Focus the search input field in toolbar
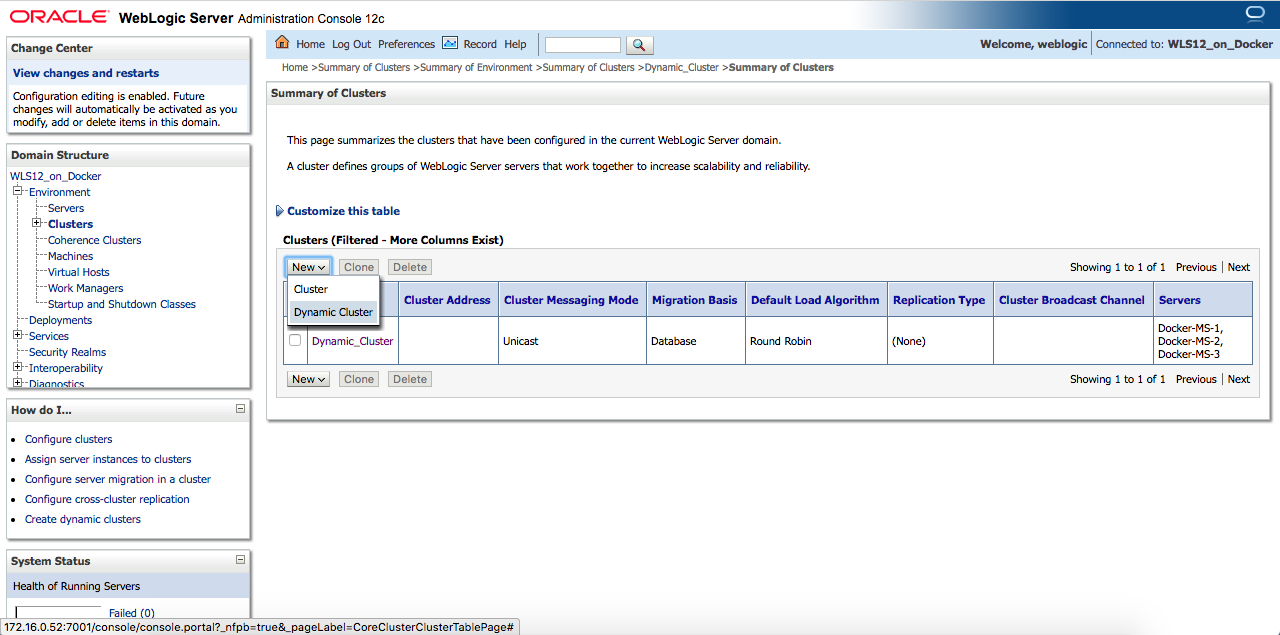1280x635 pixels. (x=583, y=45)
